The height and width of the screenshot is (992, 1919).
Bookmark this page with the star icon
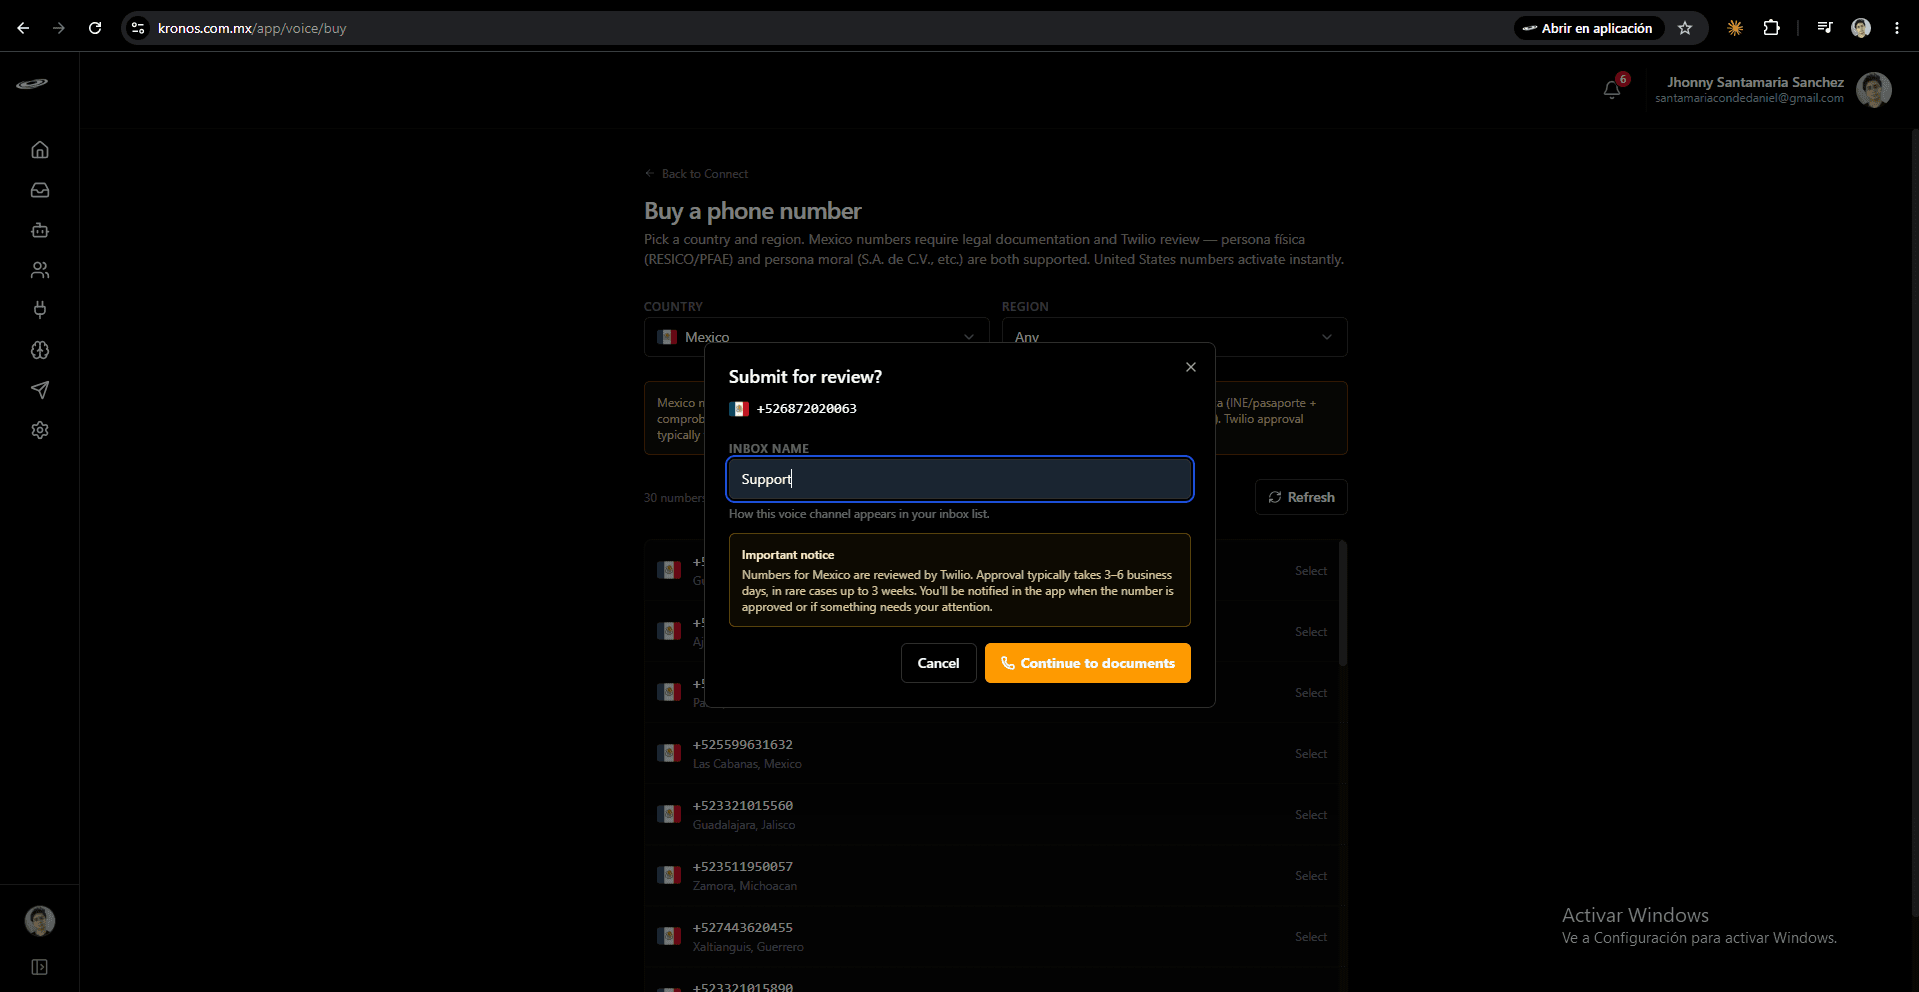pyautogui.click(x=1685, y=28)
